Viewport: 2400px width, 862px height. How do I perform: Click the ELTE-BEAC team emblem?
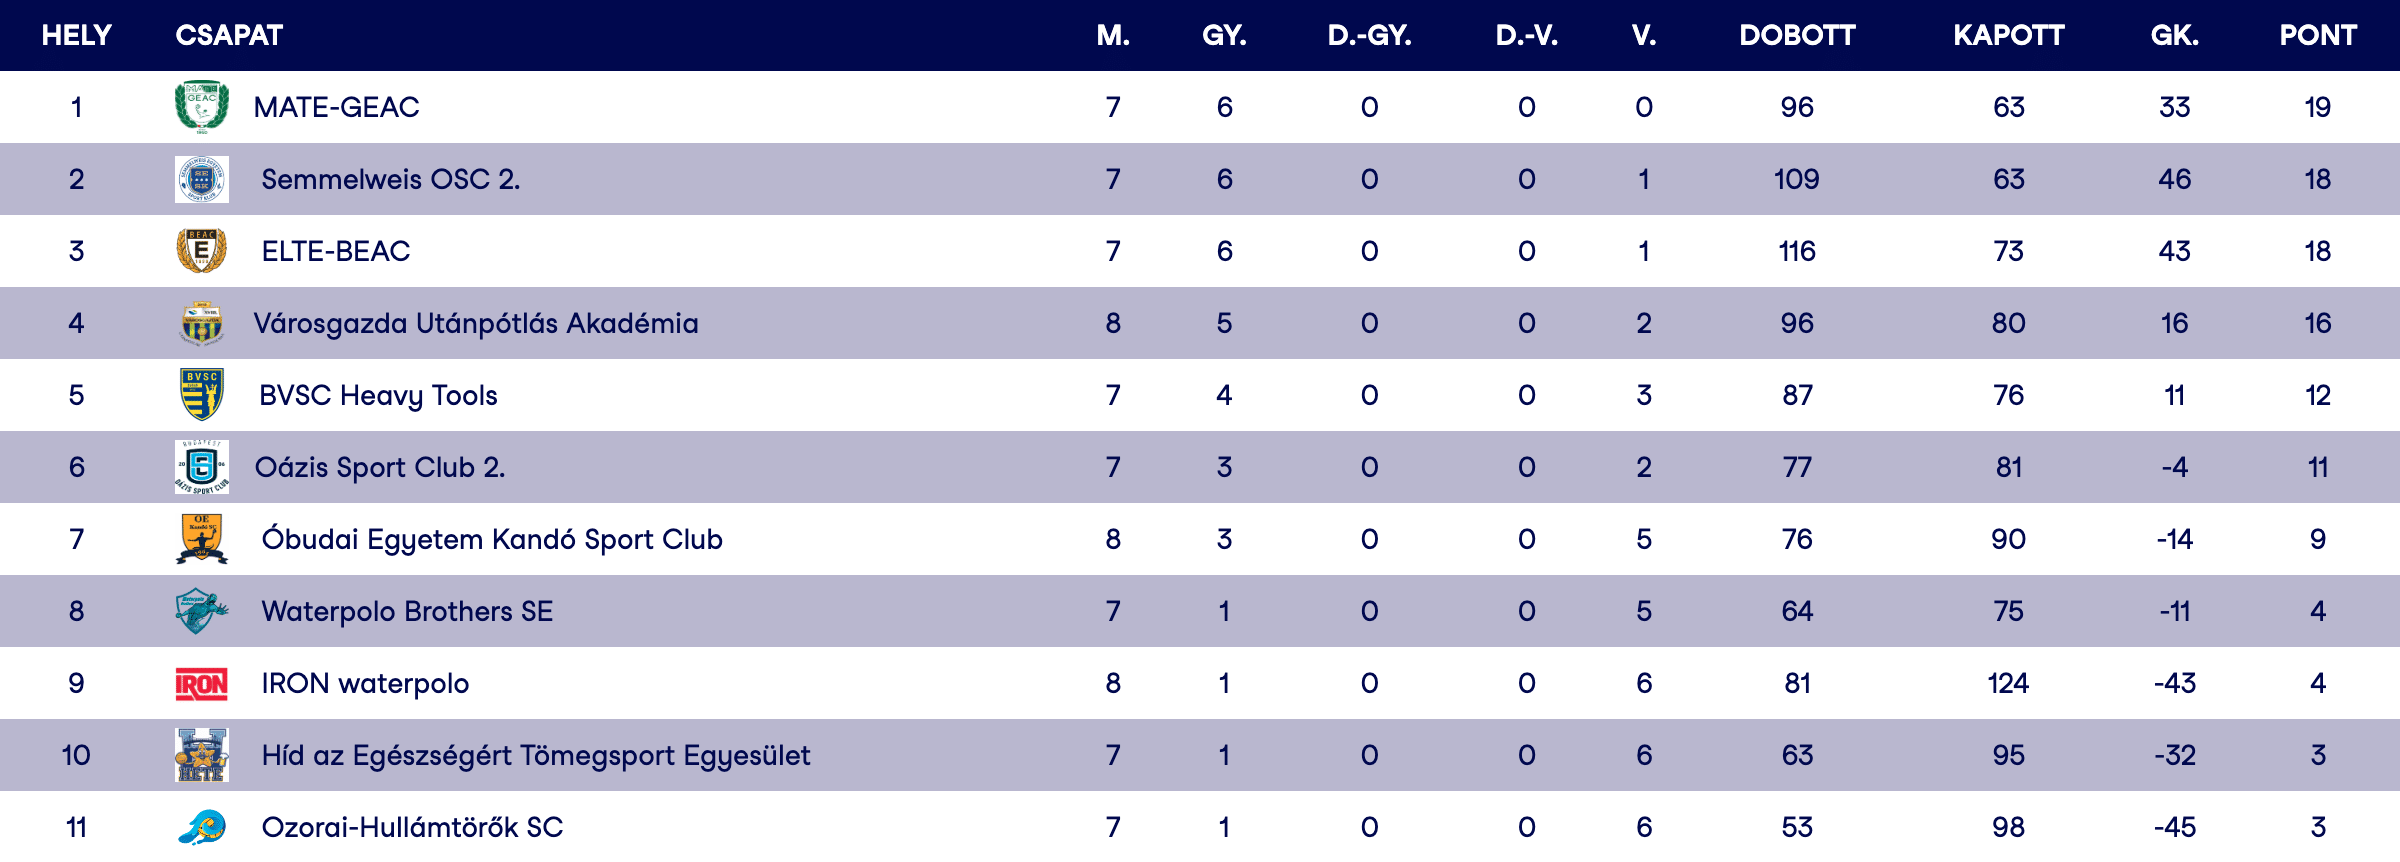pos(202,251)
